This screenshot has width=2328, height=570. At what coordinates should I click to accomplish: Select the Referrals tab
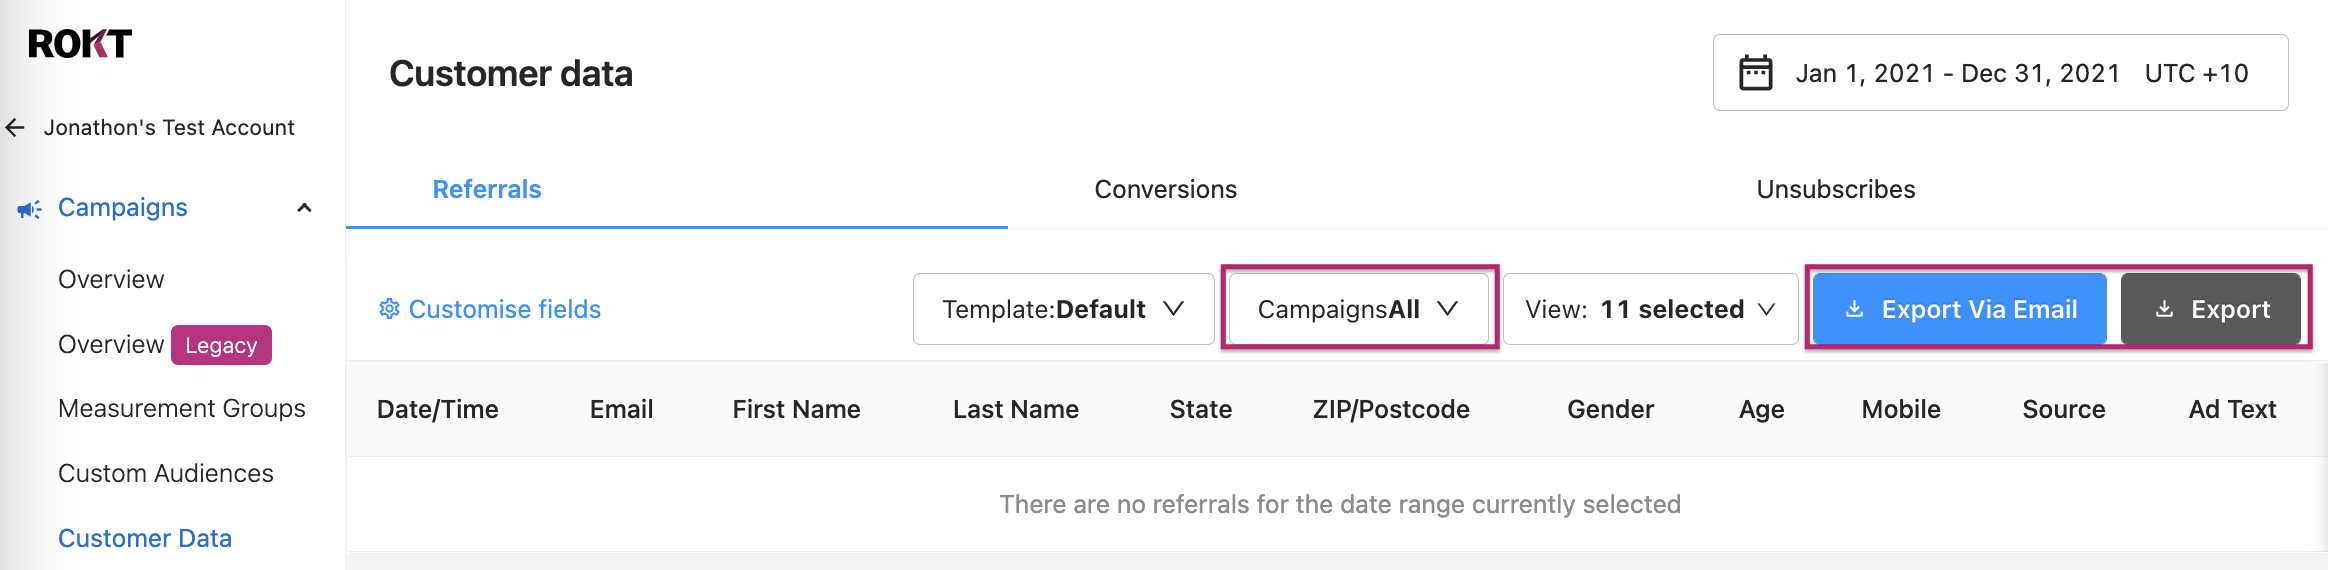tap(487, 189)
